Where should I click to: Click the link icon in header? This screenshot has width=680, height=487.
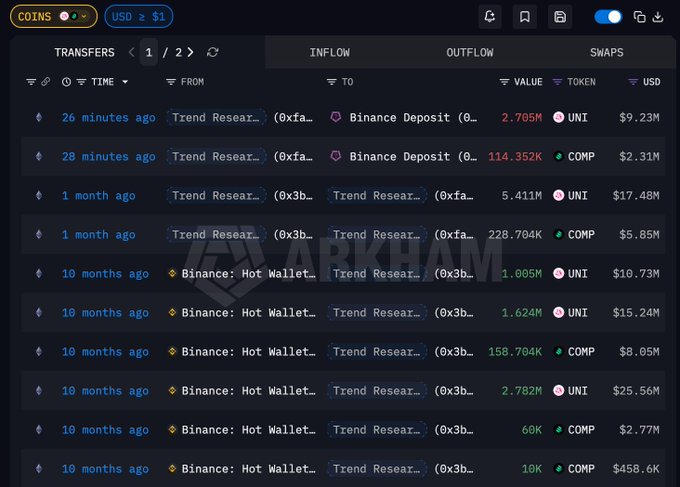point(46,82)
